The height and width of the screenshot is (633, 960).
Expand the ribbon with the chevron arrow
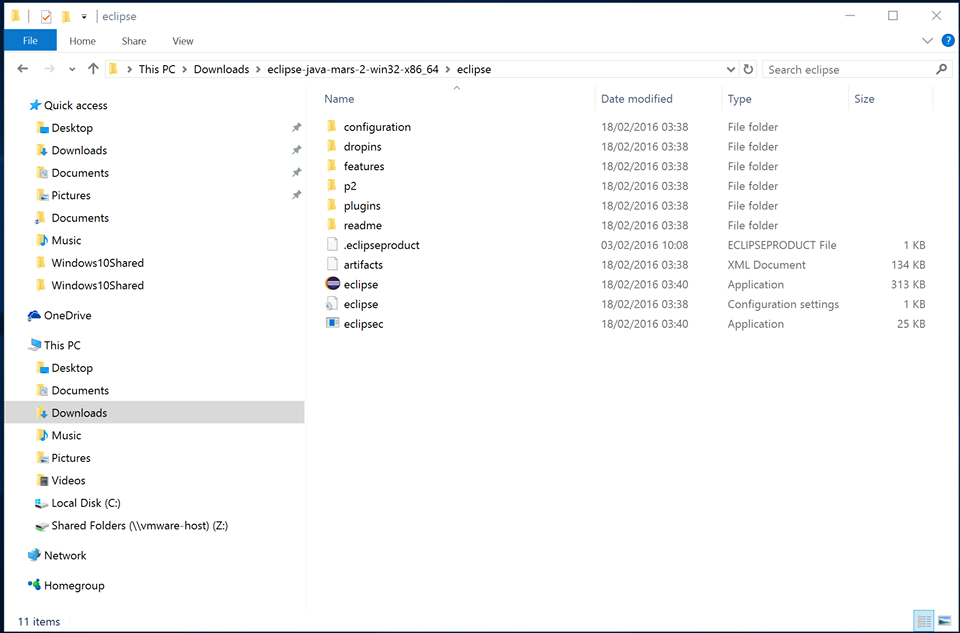(926, 41)
